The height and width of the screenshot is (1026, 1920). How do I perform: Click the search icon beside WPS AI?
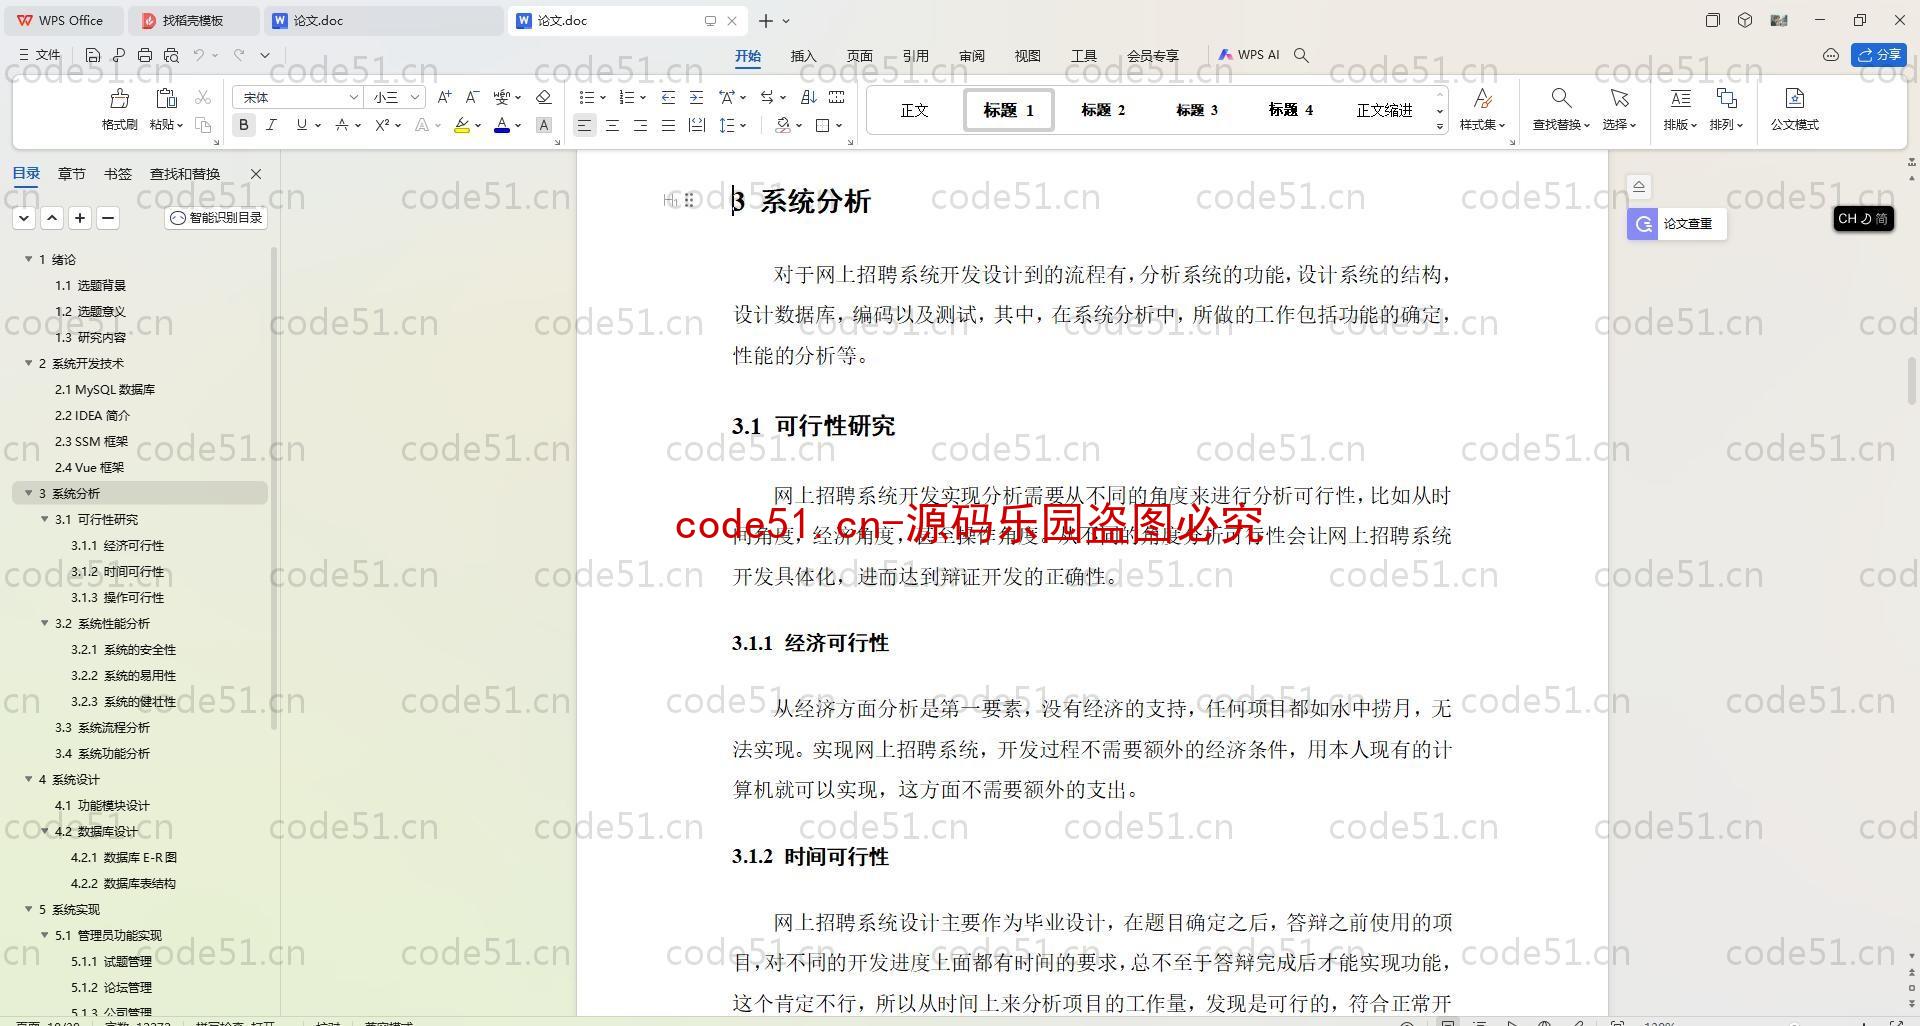tap(1301, 55)
